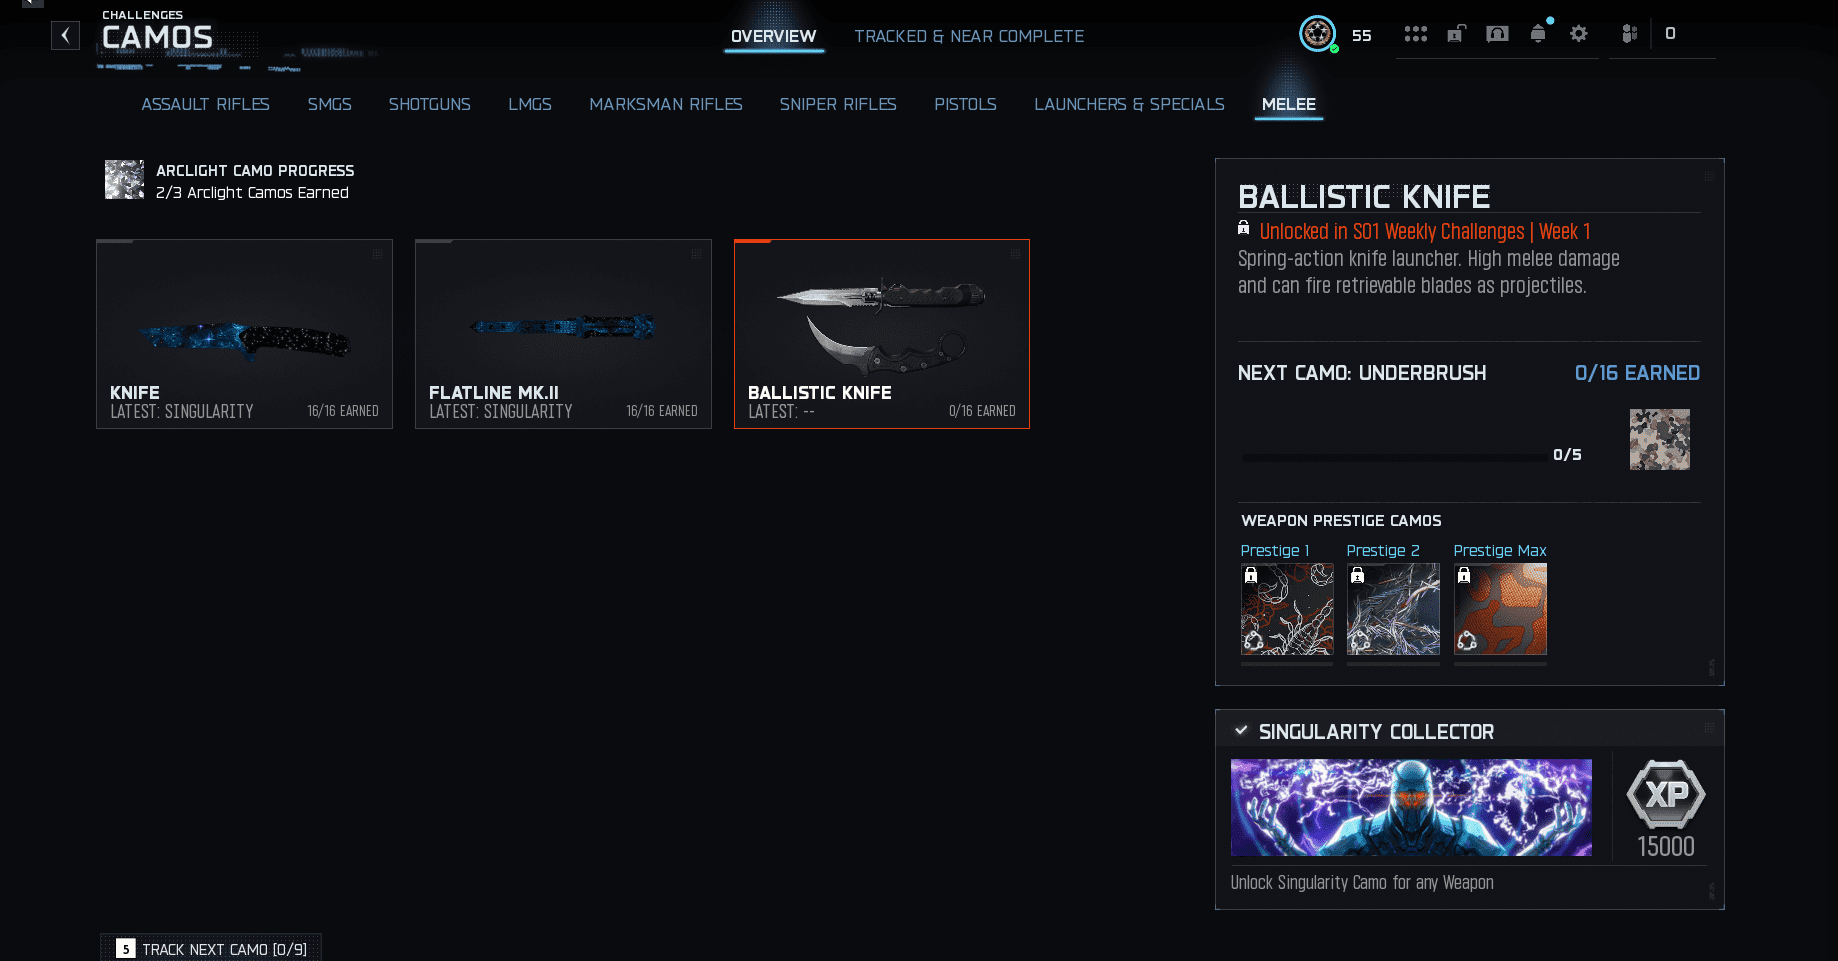Viewport: 1838px width, 961px height.
Task: Click the back arrow next to Camos
Action: 65,36
